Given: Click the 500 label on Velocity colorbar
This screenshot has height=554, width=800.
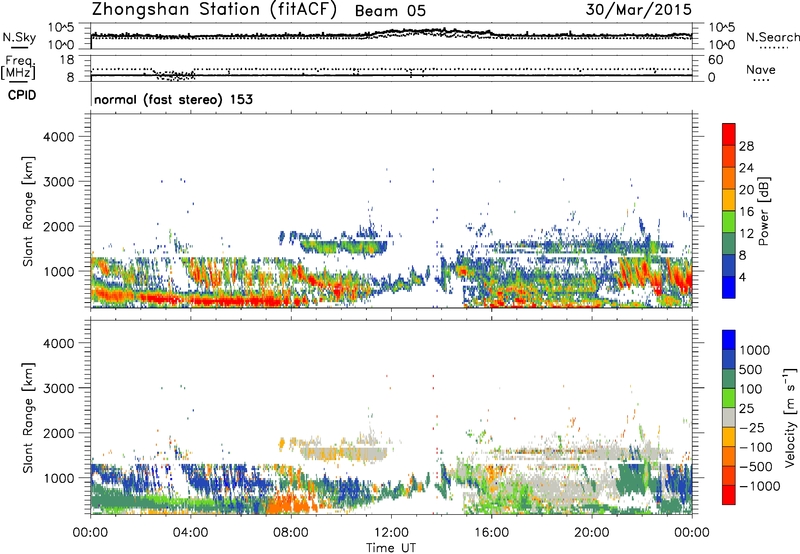Looking at the screenshot, I should pyautogui.click(x=752, y=370).
